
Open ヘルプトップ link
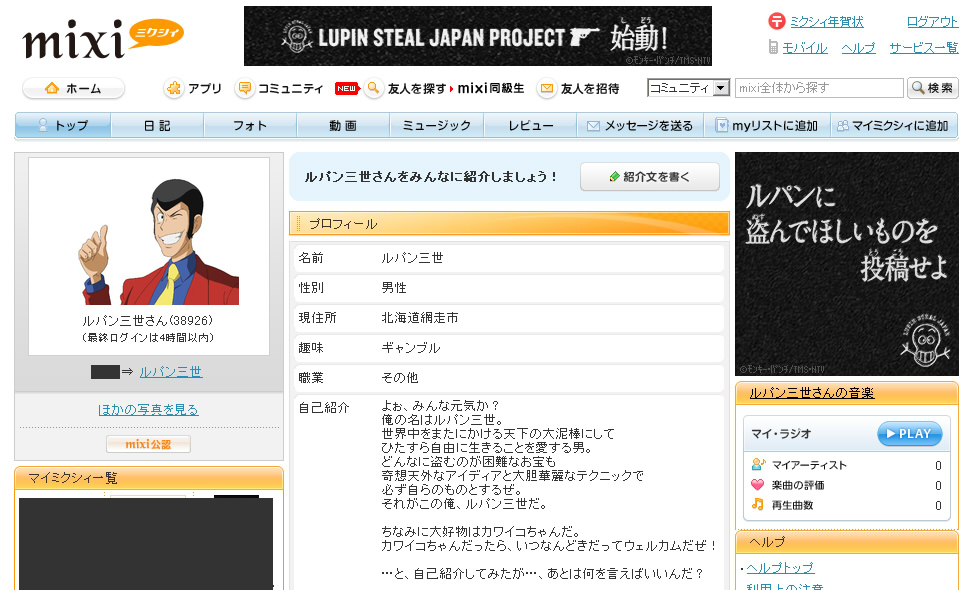[780, 568]
